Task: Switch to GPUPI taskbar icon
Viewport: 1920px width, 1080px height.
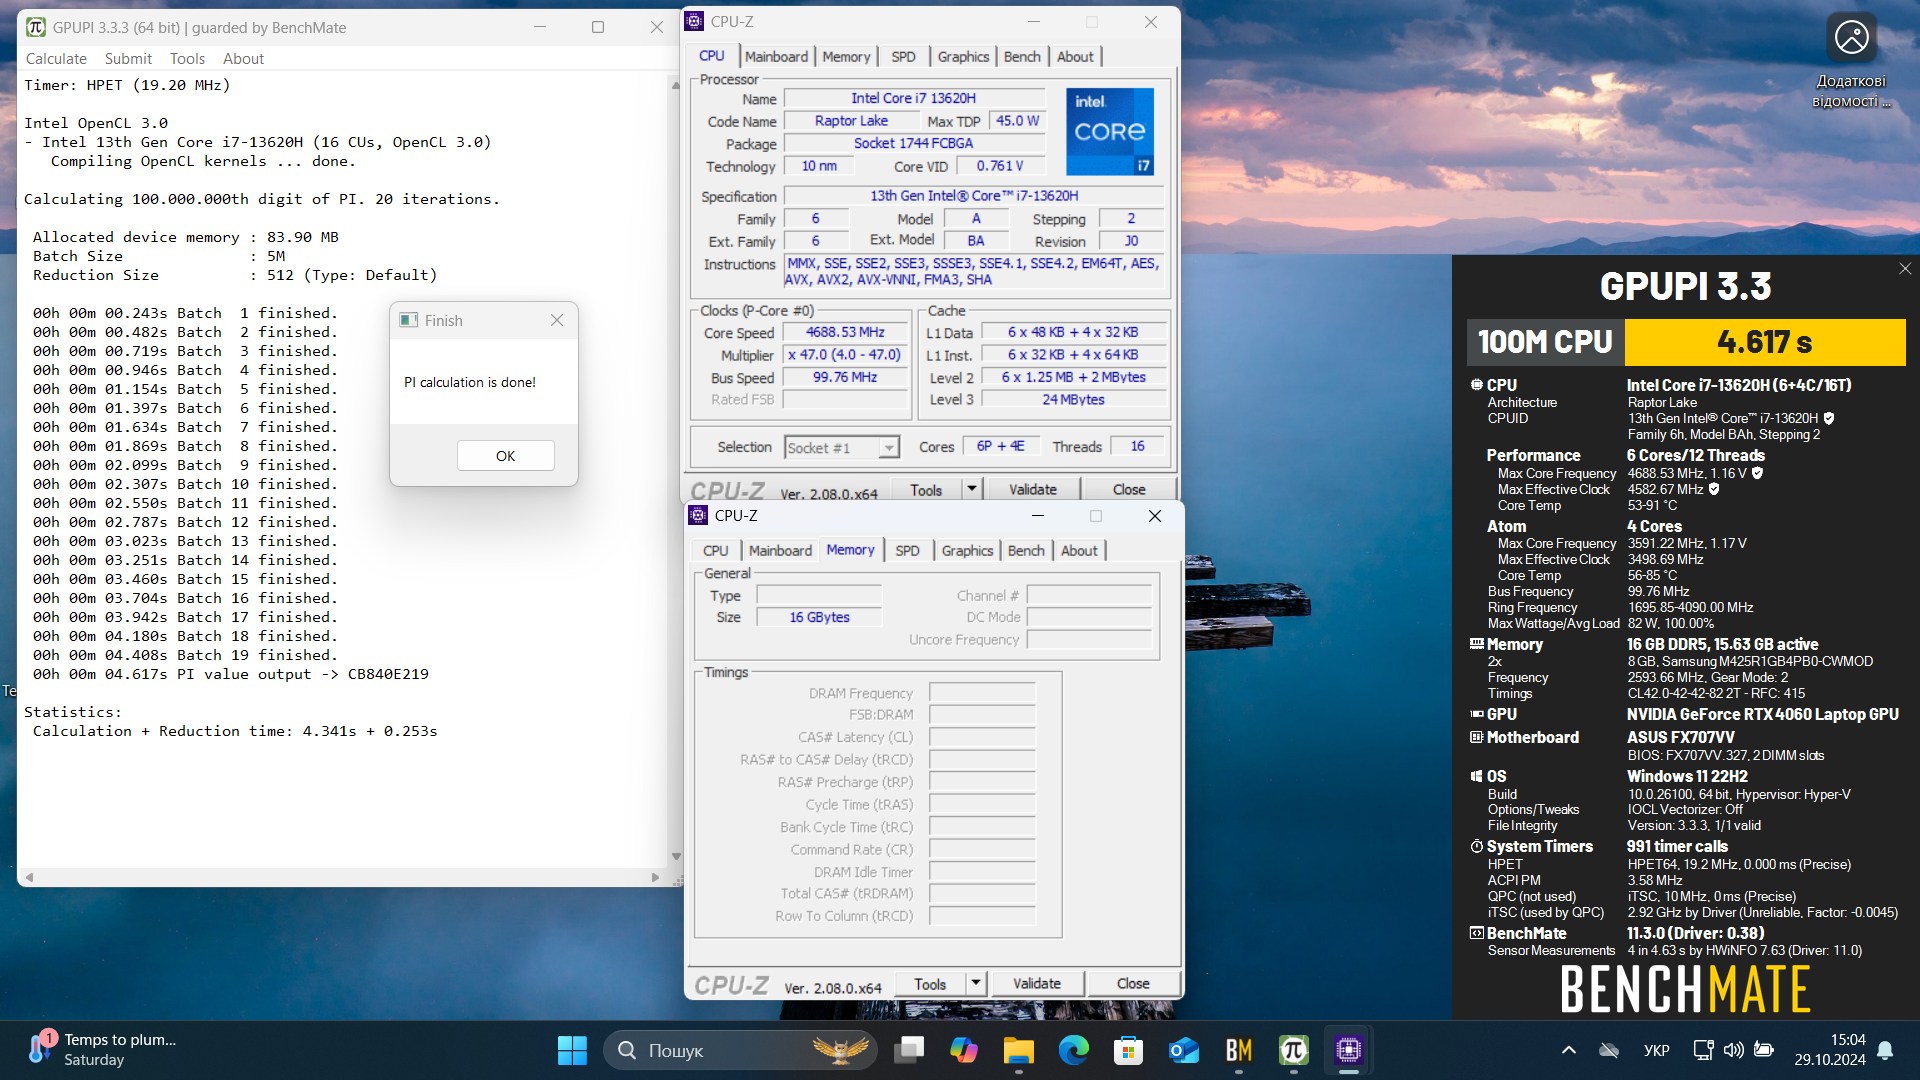Action: pos(1294,1050)
